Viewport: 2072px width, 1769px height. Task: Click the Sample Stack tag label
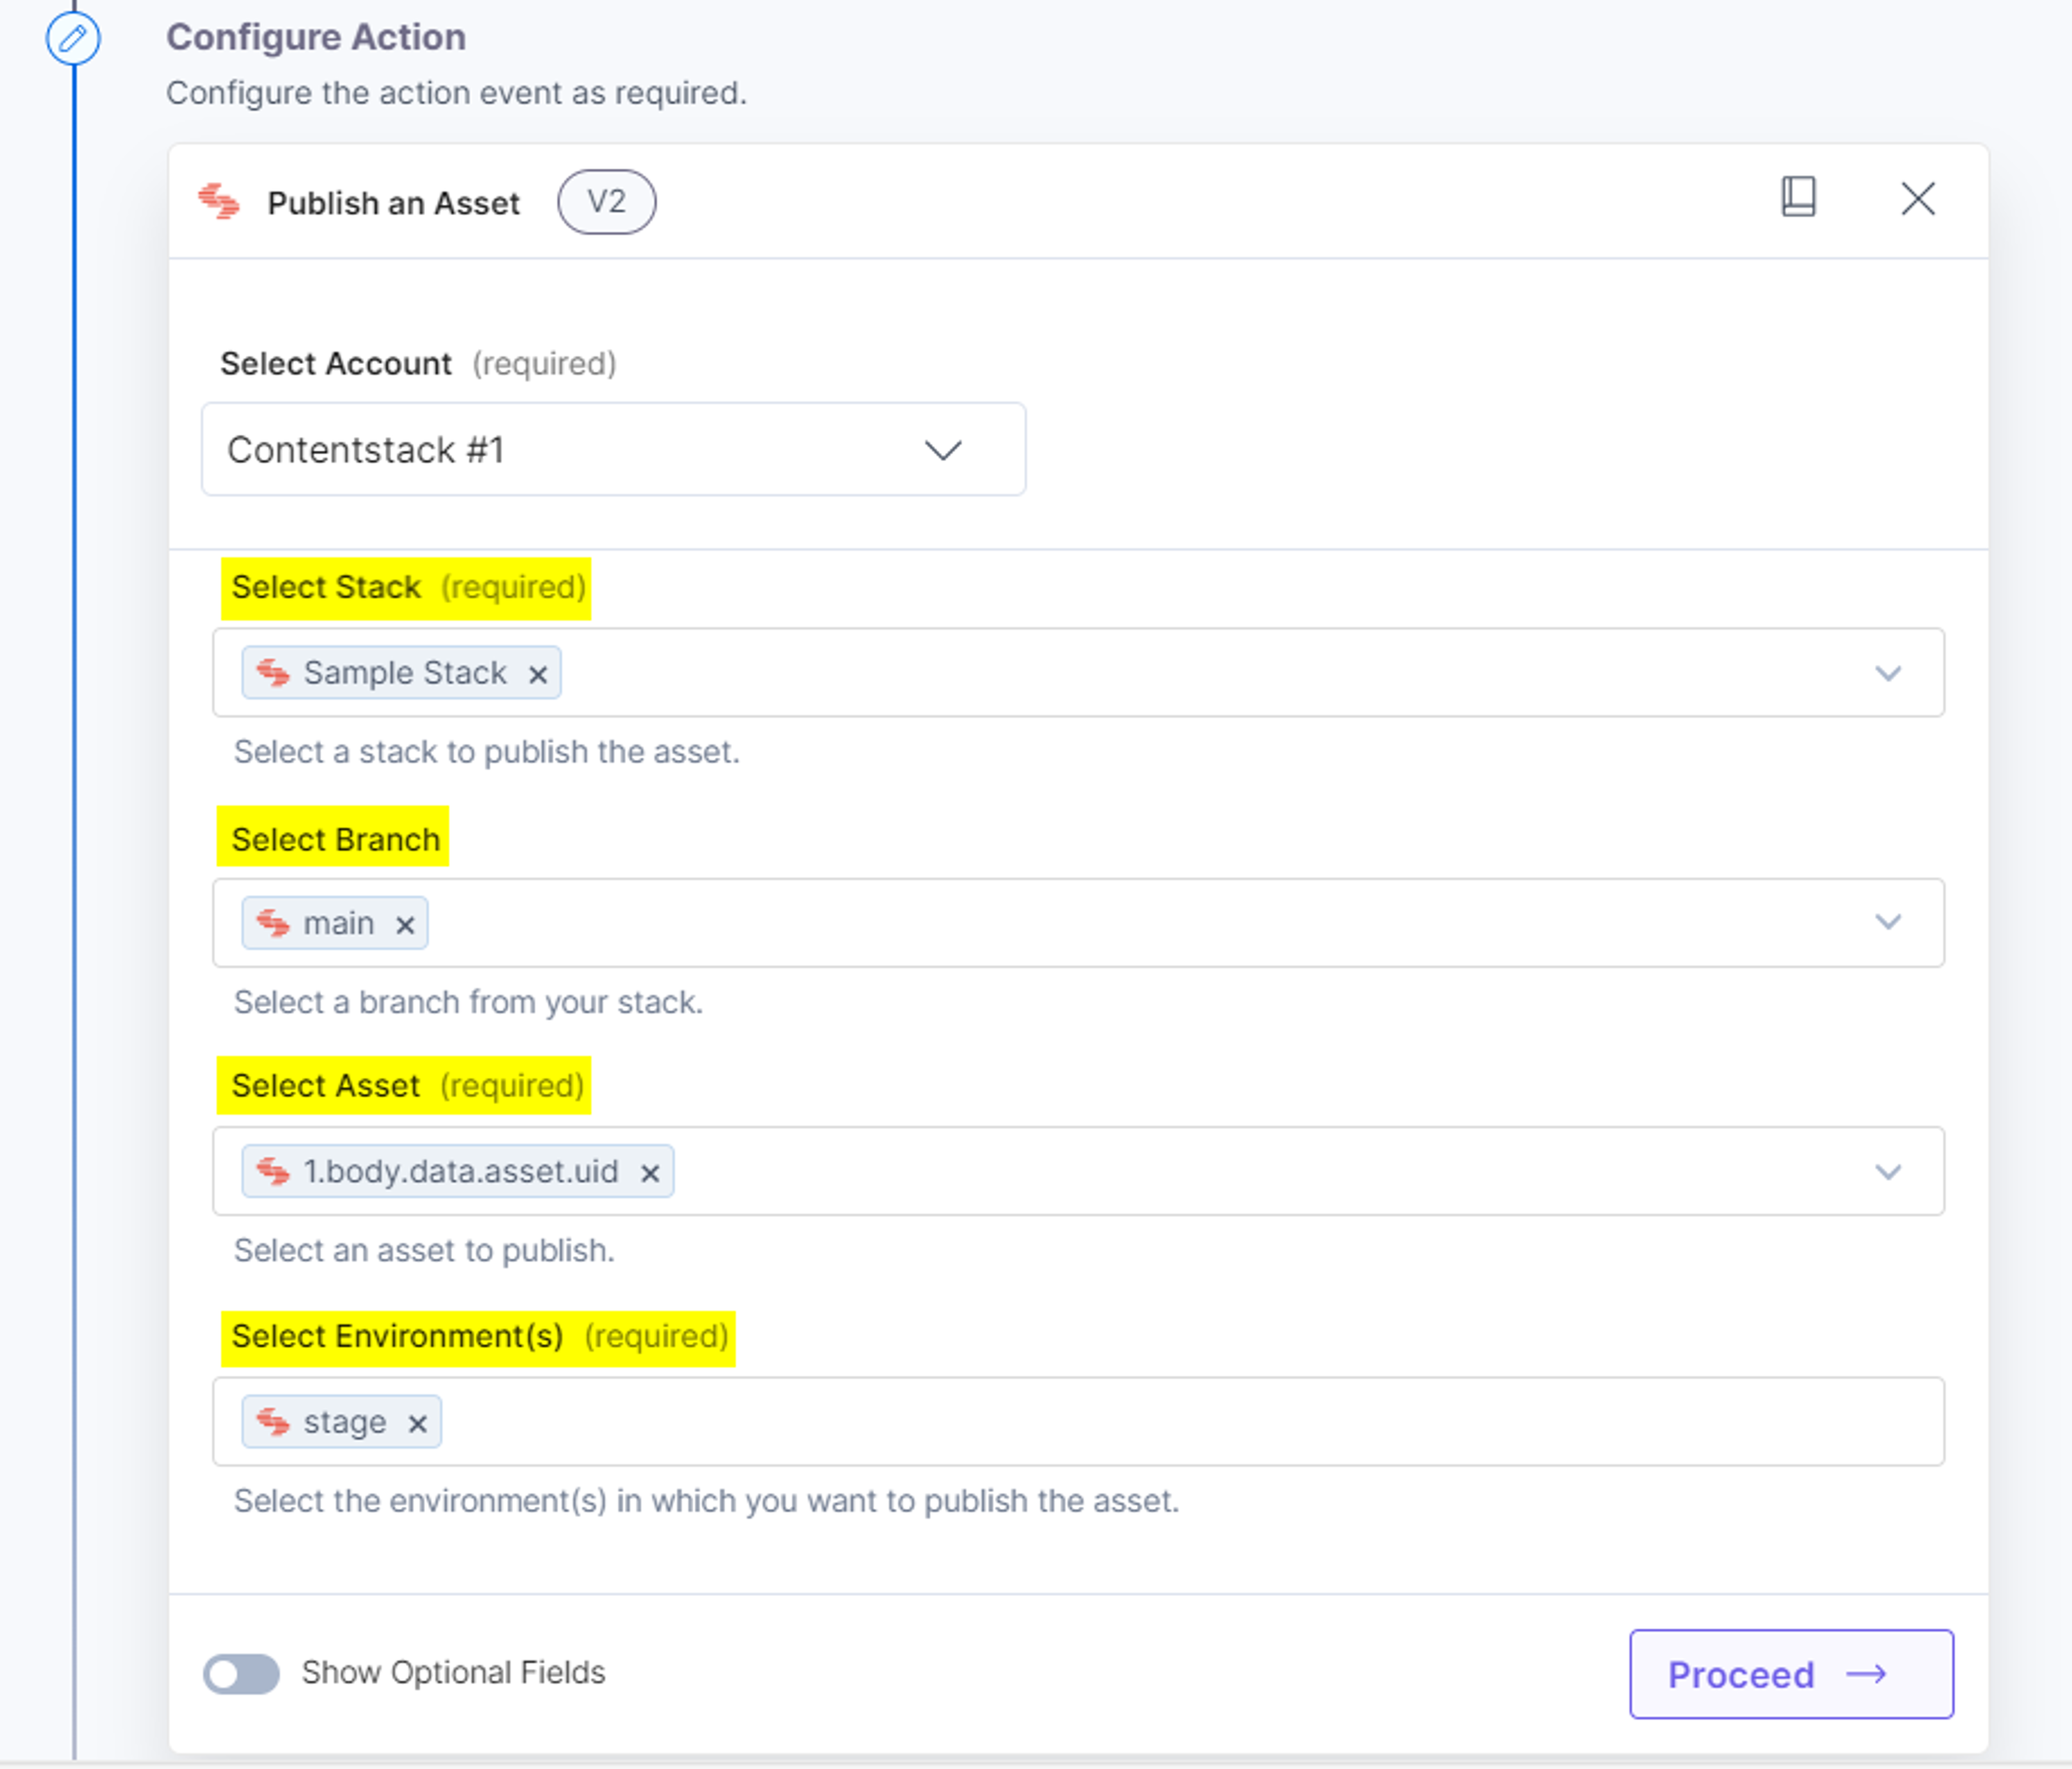[x=405, y=673]
